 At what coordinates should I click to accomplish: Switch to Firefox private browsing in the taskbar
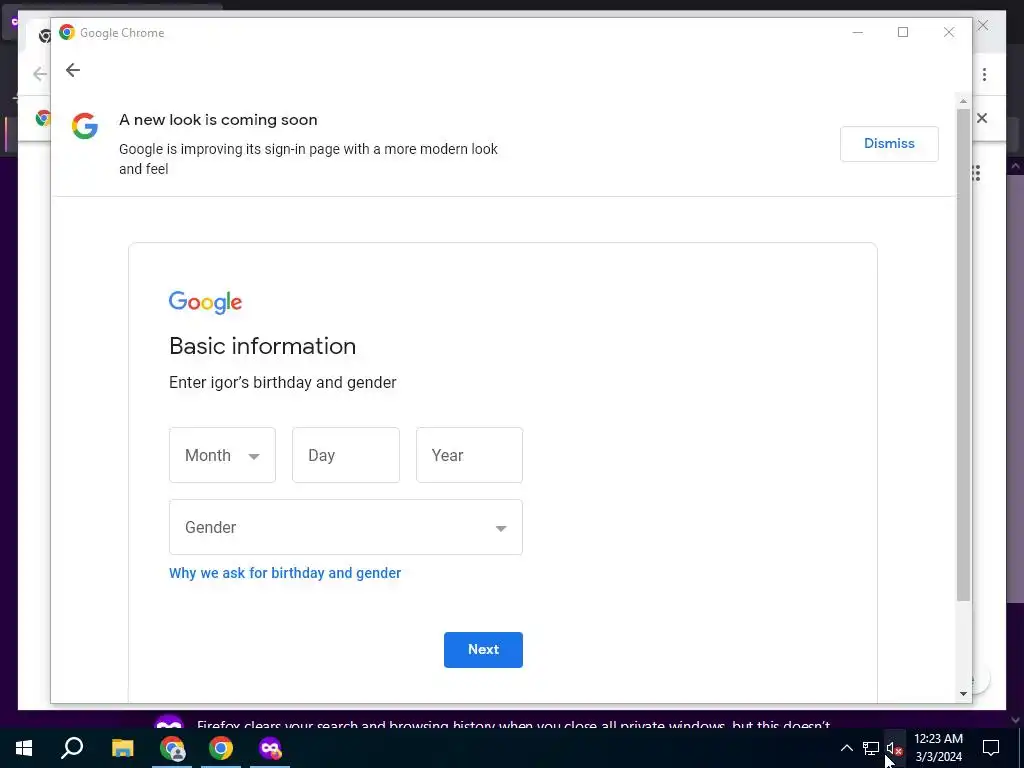pos(270,748)
